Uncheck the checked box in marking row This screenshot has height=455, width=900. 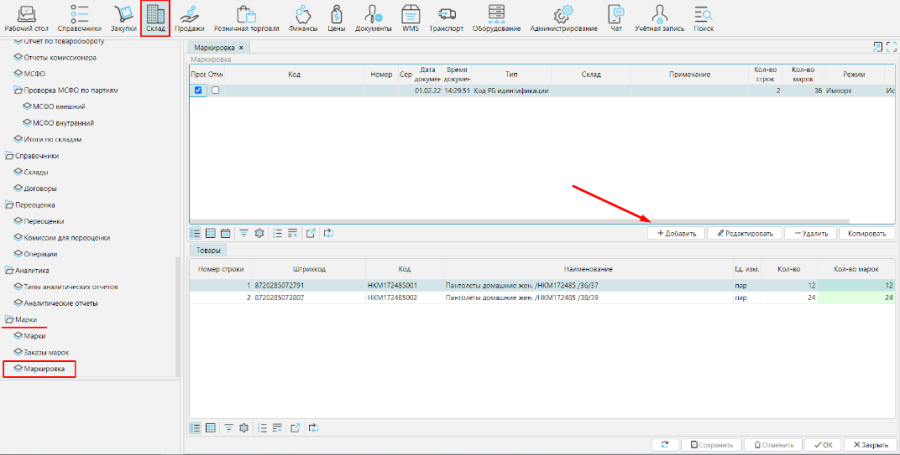(x=198, y=91)
